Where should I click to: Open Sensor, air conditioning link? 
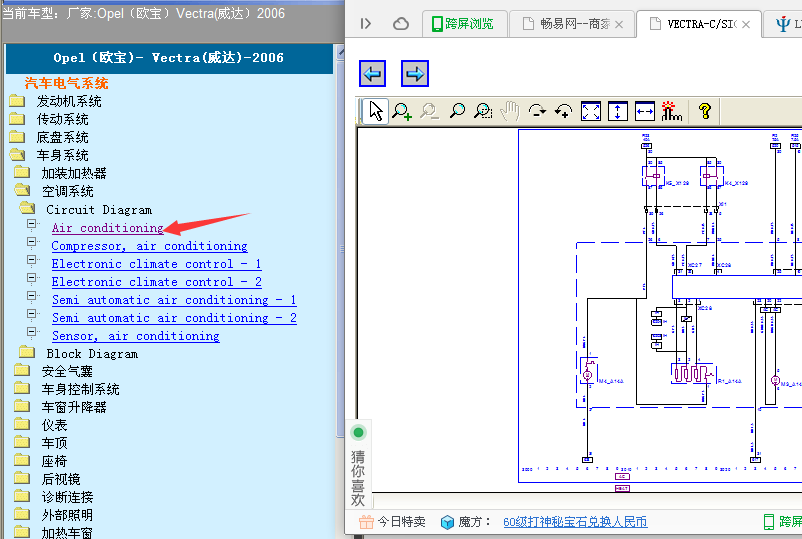[136, 336]
